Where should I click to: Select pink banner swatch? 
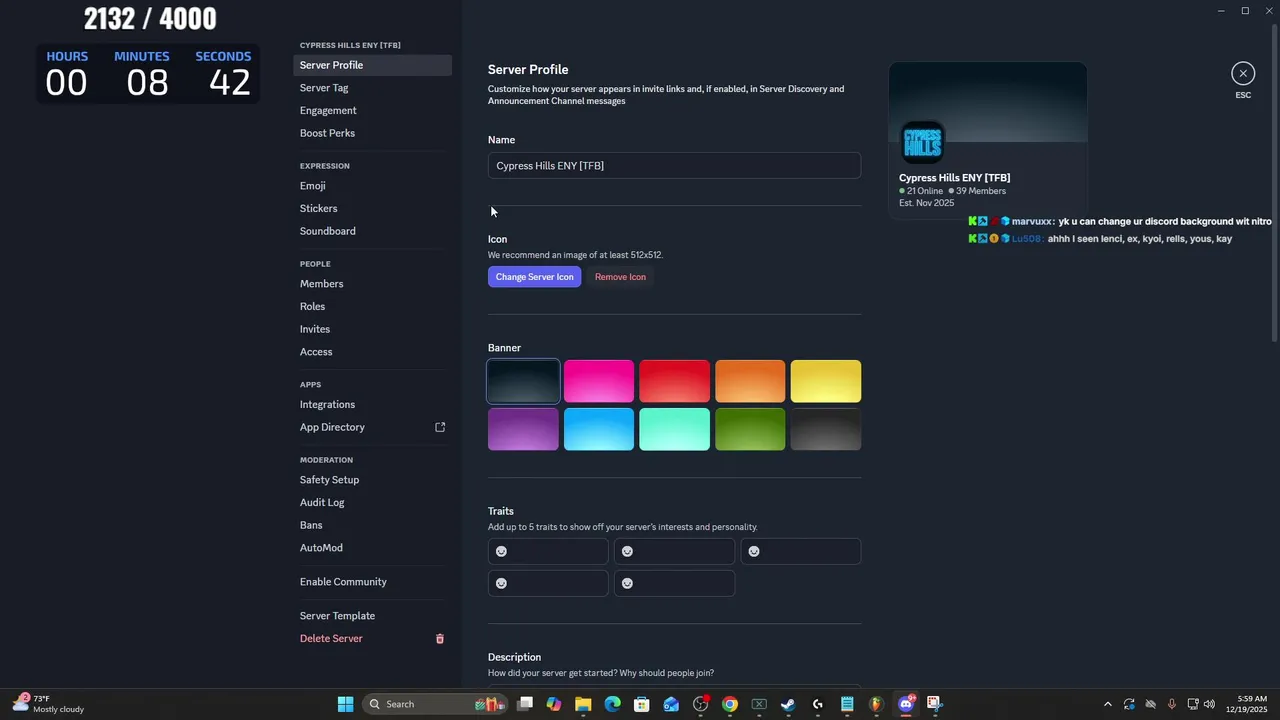click(599, 381)
